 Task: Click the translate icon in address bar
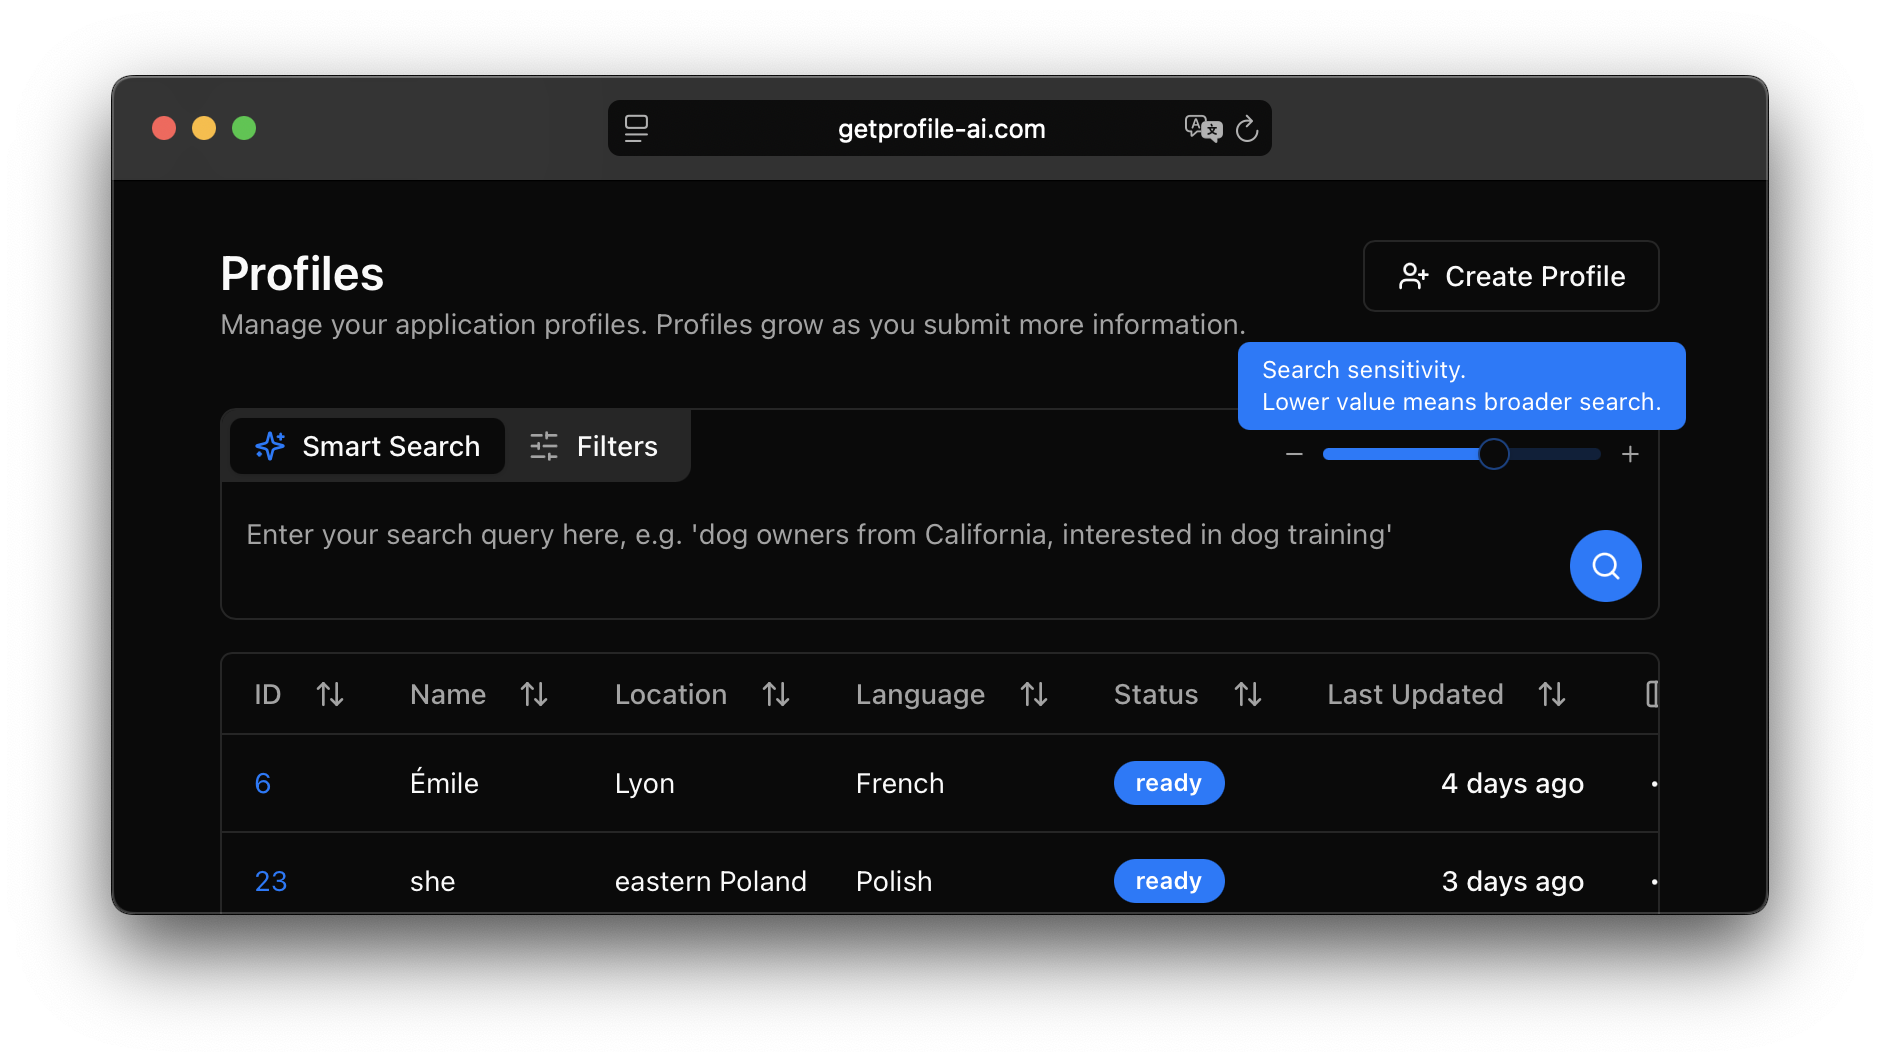click(1203, 128)
